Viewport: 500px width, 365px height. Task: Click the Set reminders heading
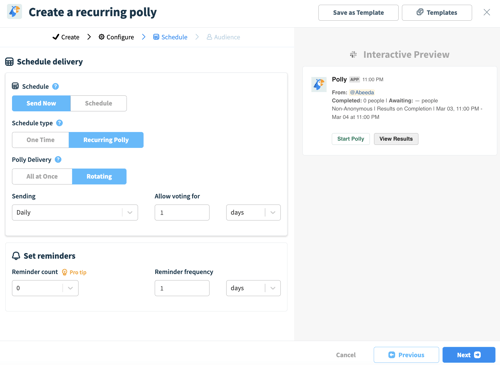tap(49, 256)
